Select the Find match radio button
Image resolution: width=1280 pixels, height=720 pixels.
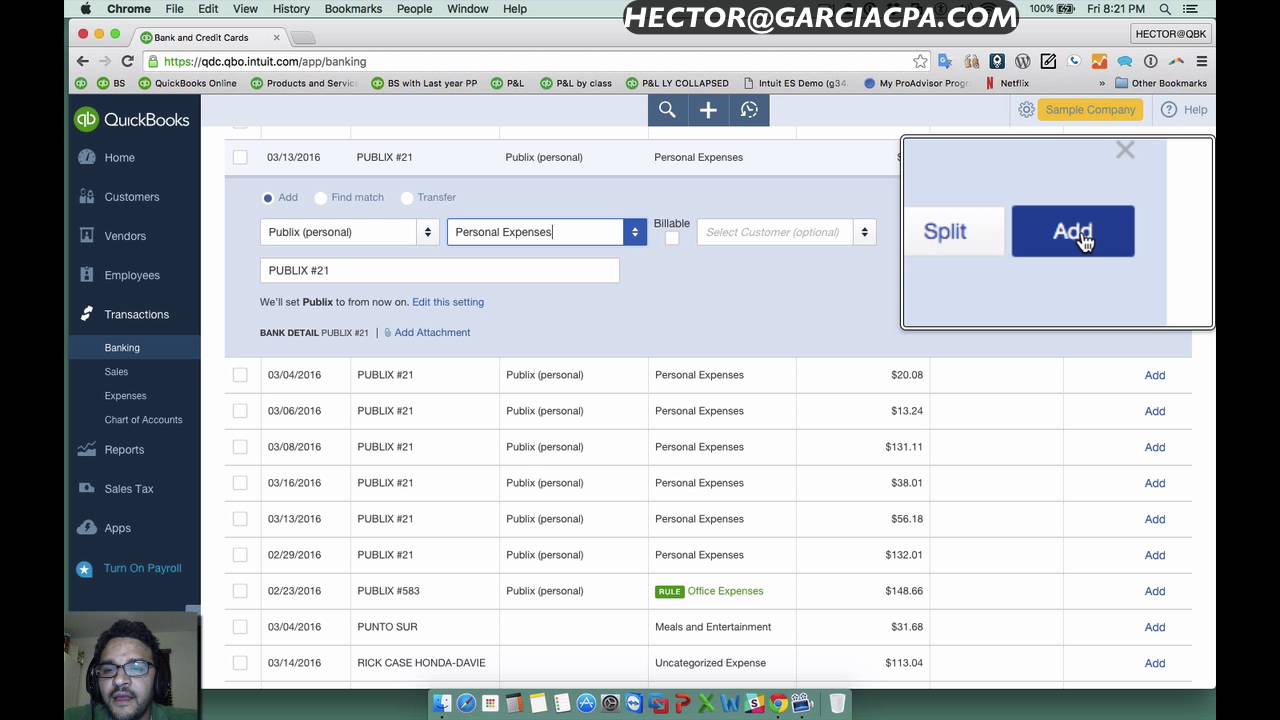[x=321, y=198]
